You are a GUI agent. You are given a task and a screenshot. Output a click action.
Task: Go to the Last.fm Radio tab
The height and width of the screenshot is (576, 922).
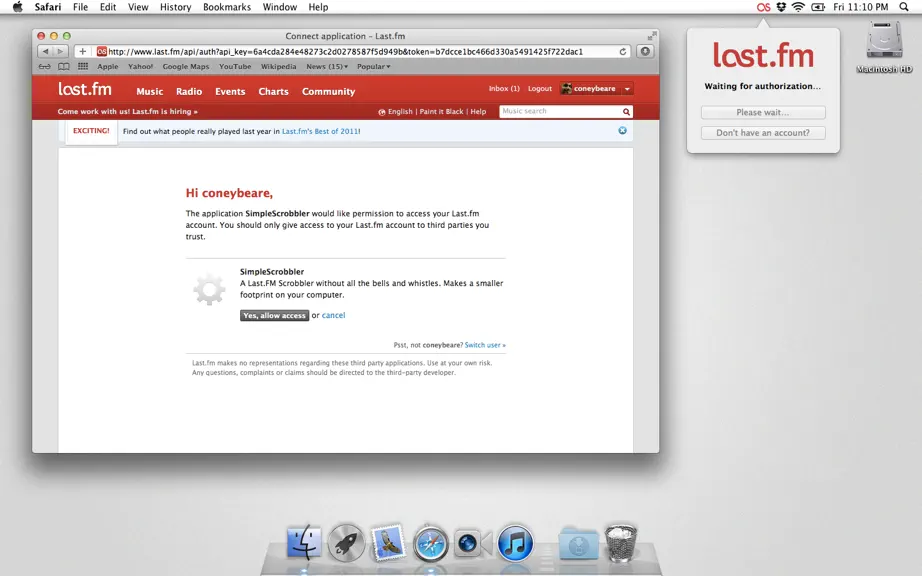189,92
